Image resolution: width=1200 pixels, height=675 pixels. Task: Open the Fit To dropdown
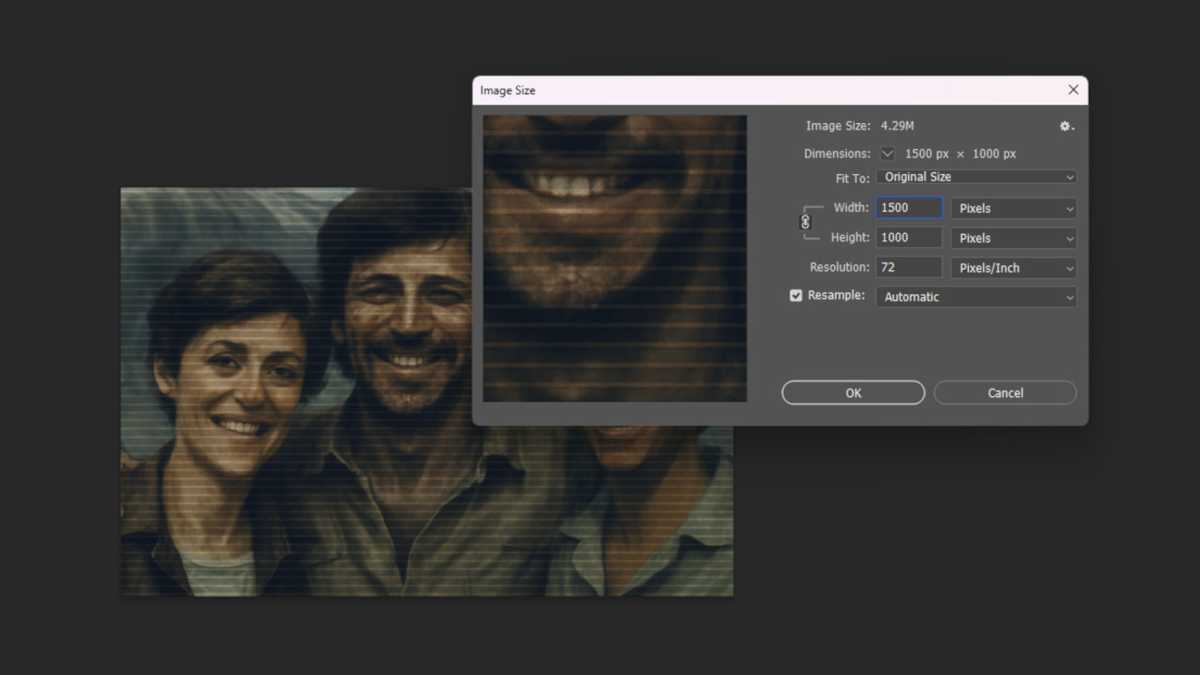click(x=975, y=176)
